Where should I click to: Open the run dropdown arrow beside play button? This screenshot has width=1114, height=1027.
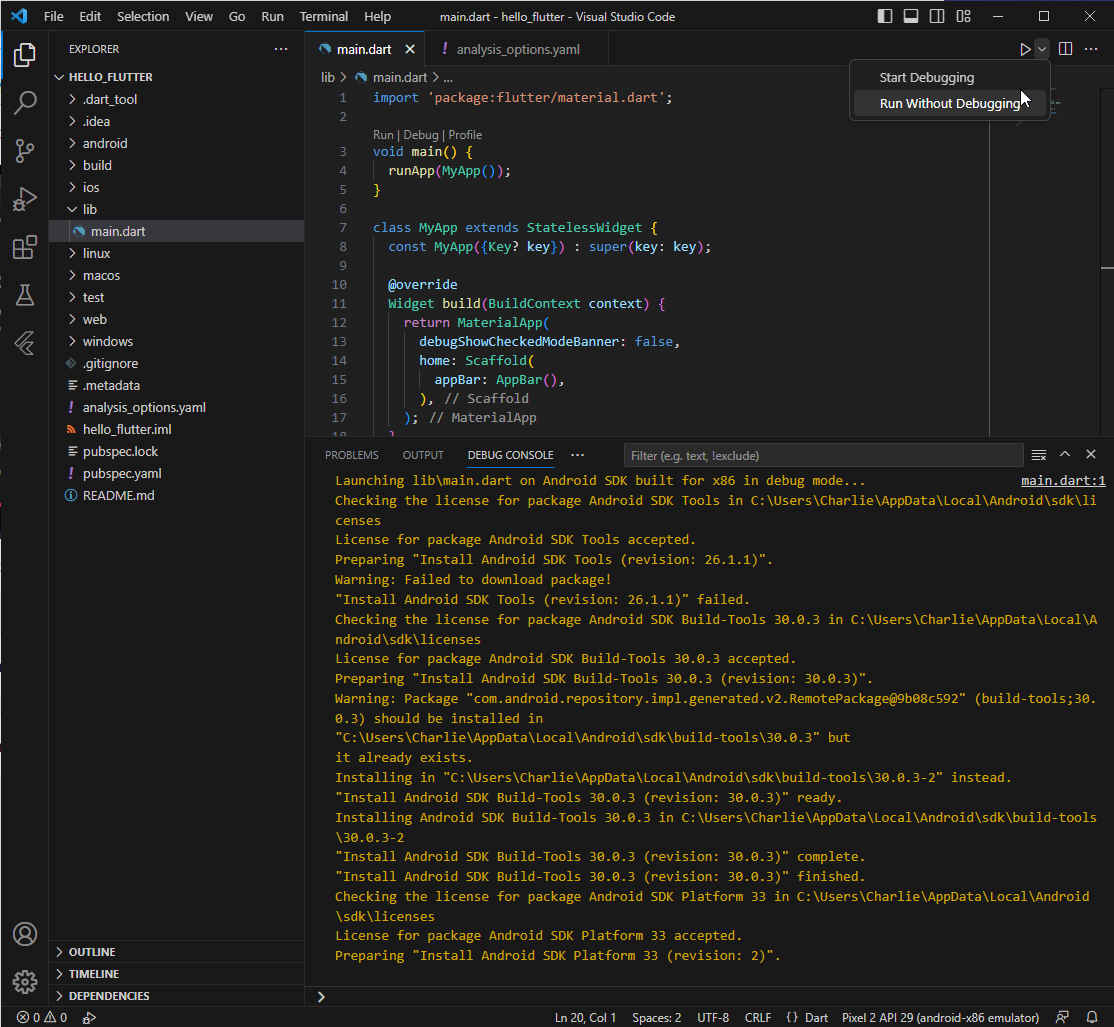point(1042,49)
